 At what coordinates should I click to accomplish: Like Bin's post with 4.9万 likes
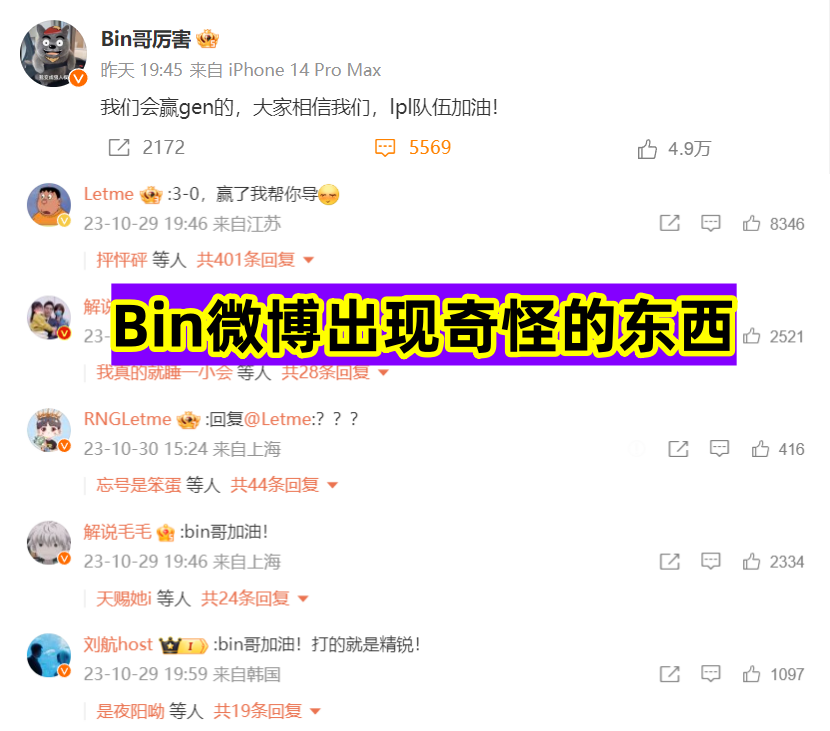coord(647,149)
